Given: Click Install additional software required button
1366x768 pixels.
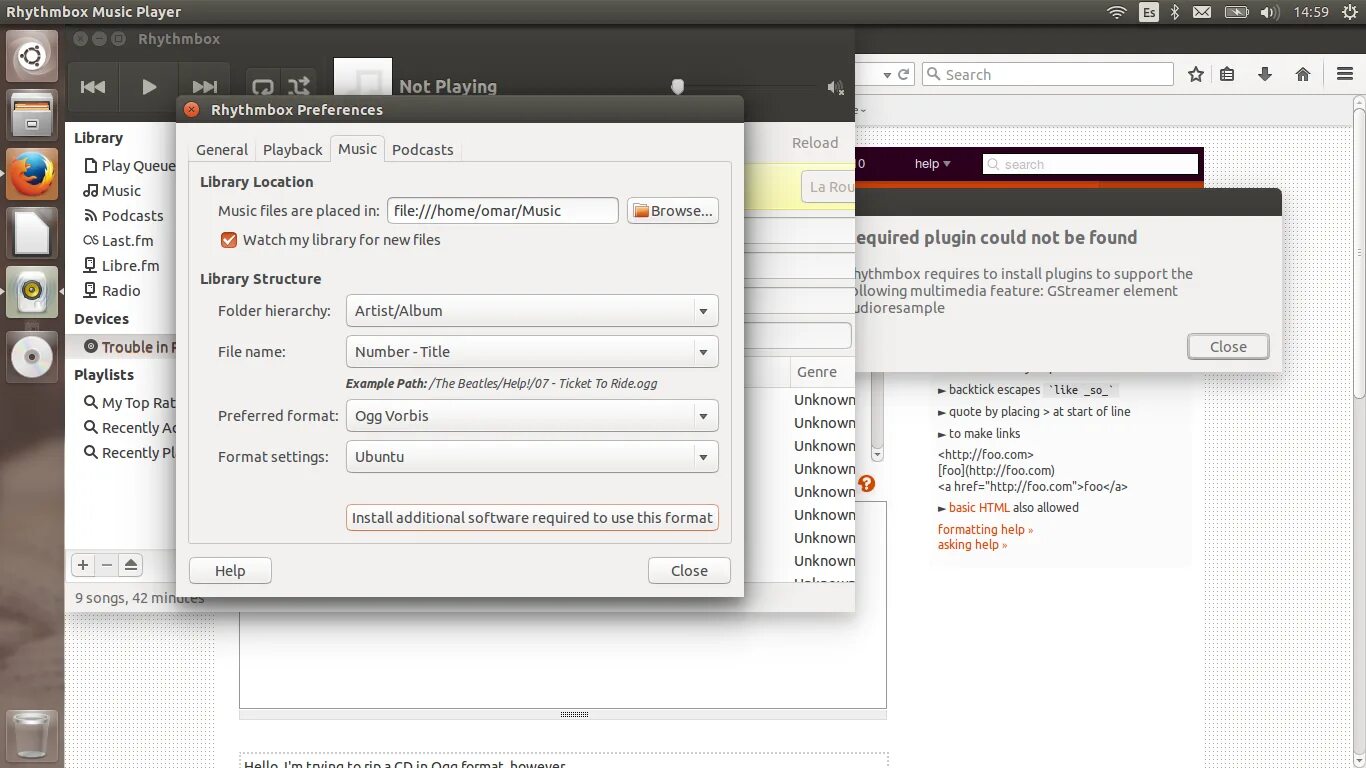Looking at the screenshot, I should (x=532, y=518).
